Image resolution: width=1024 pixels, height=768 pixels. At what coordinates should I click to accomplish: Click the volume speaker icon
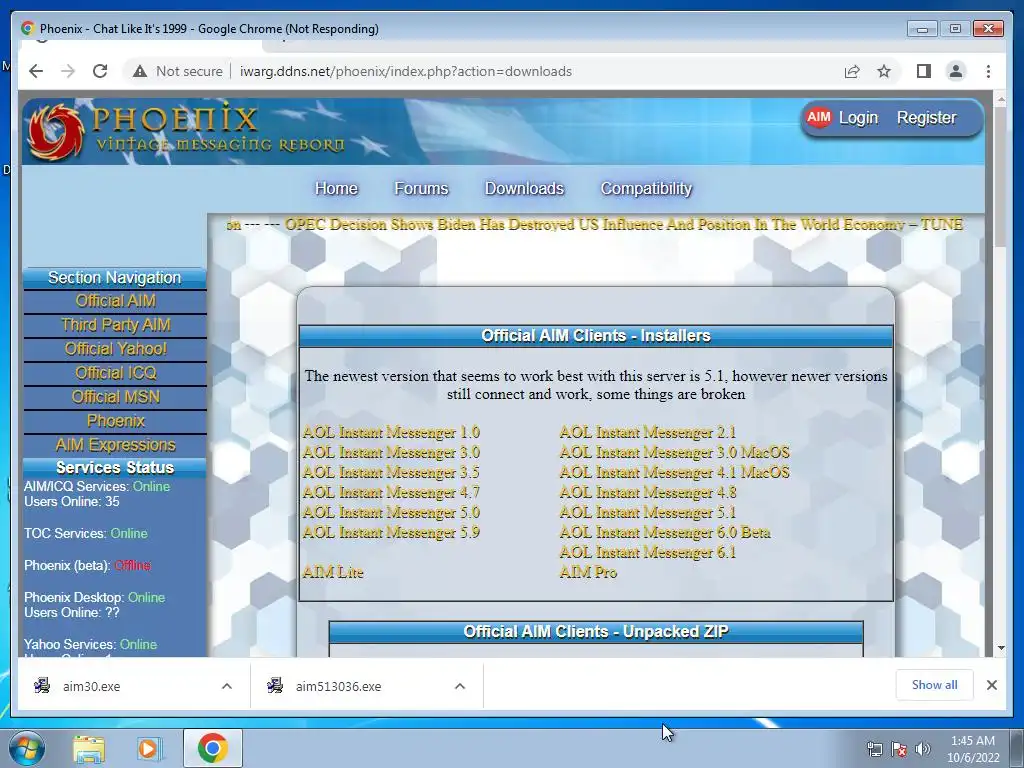923,750
